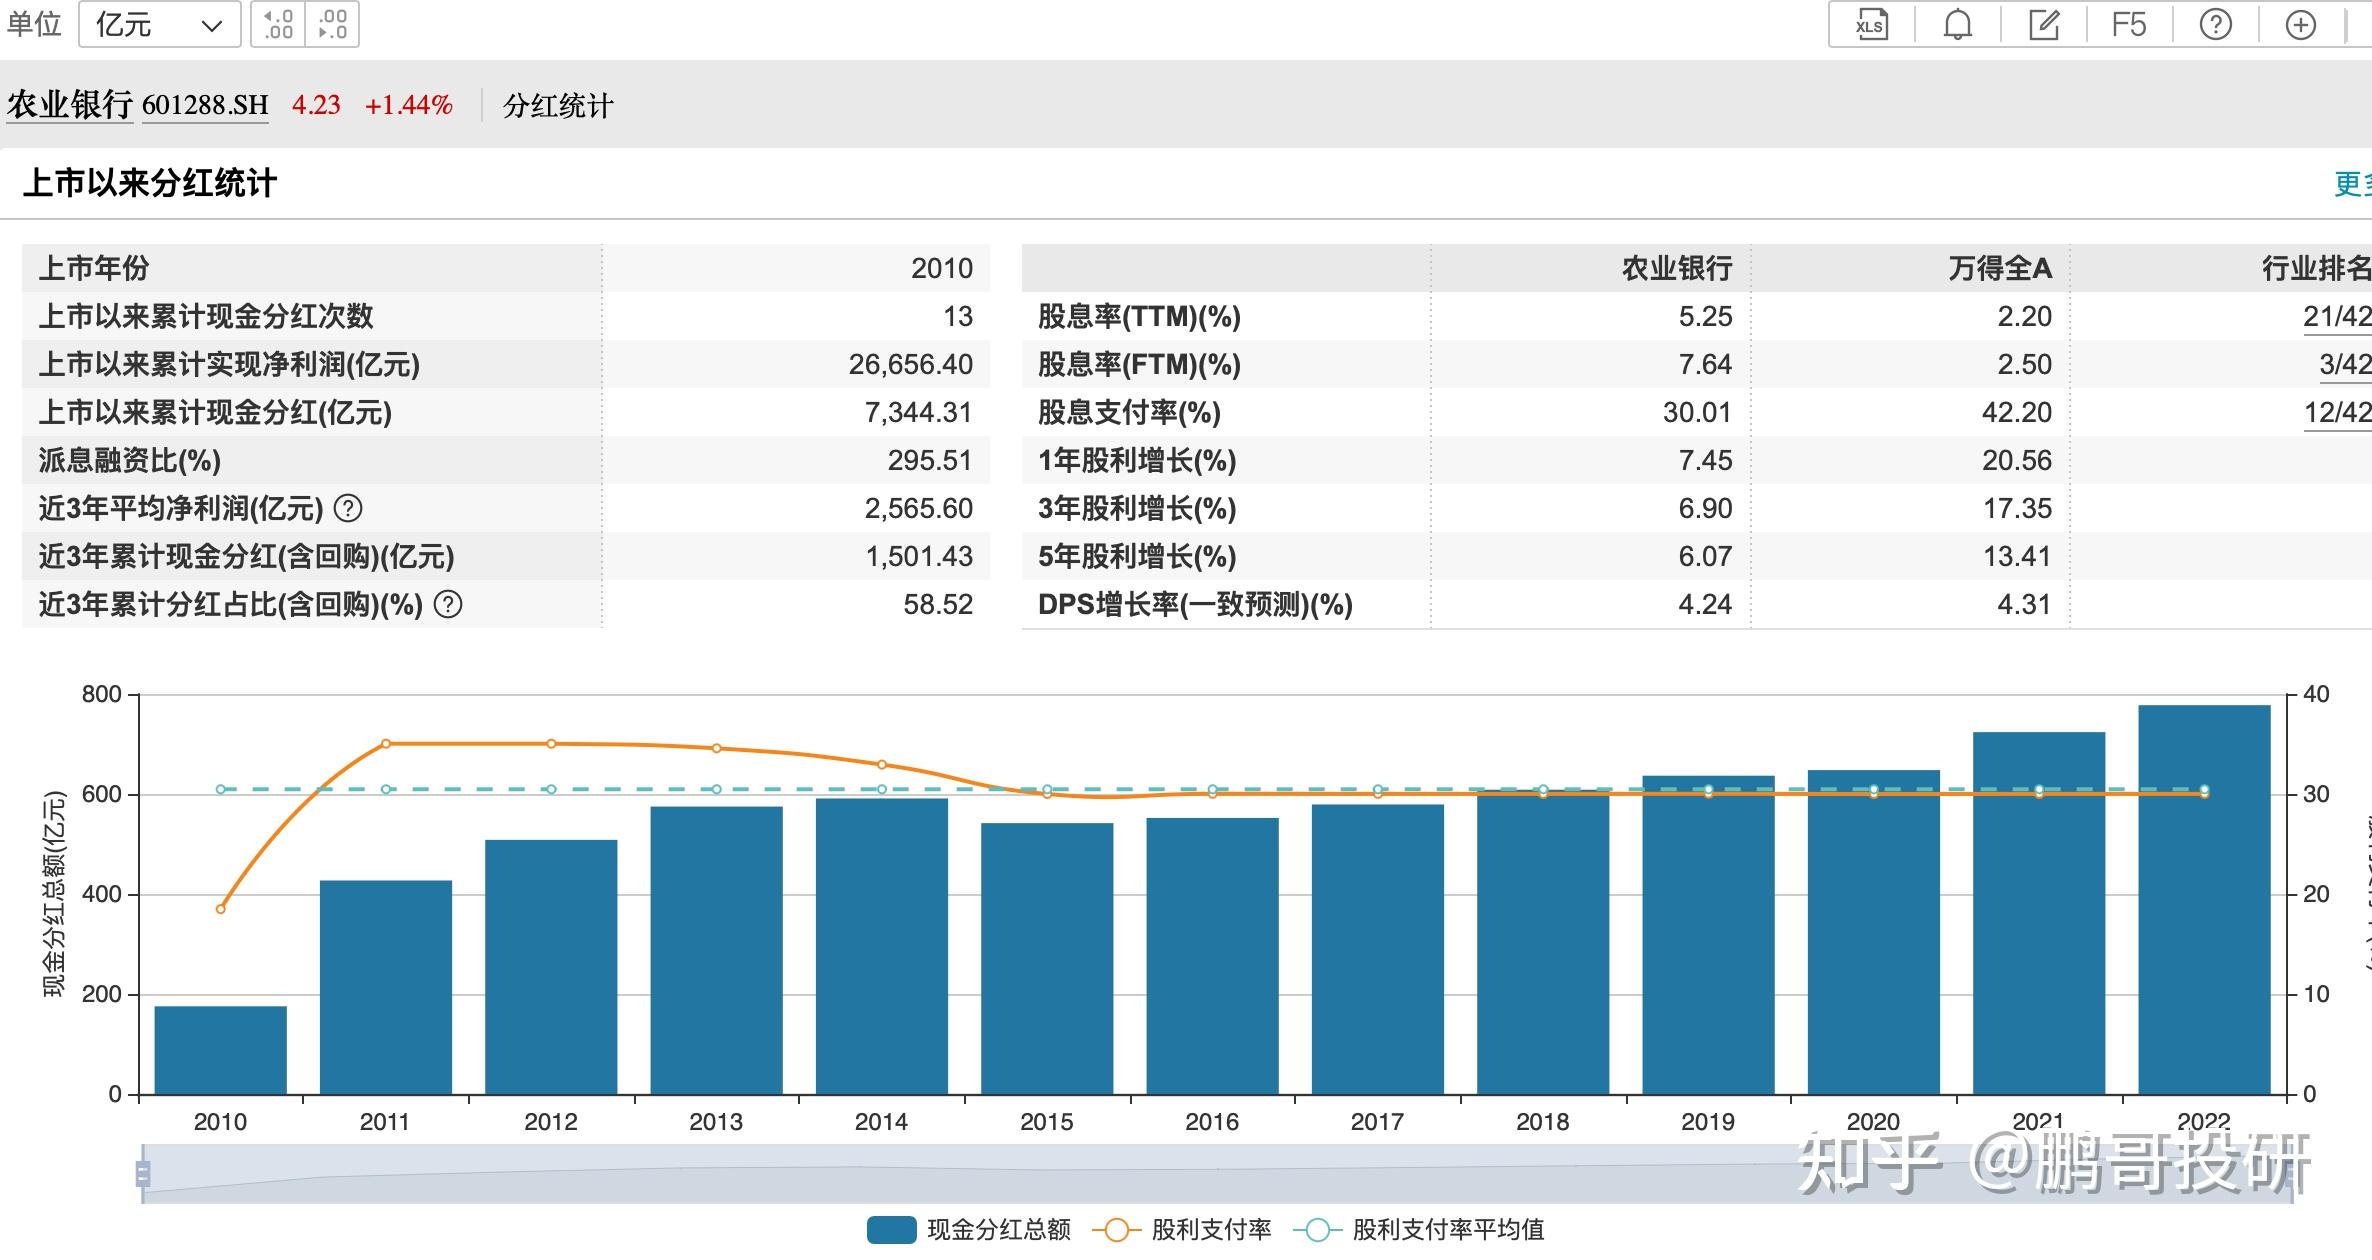2372x1260 pixels.
Task: Open industry rank 3/42 link
Action: click(x=2345, y=365)
